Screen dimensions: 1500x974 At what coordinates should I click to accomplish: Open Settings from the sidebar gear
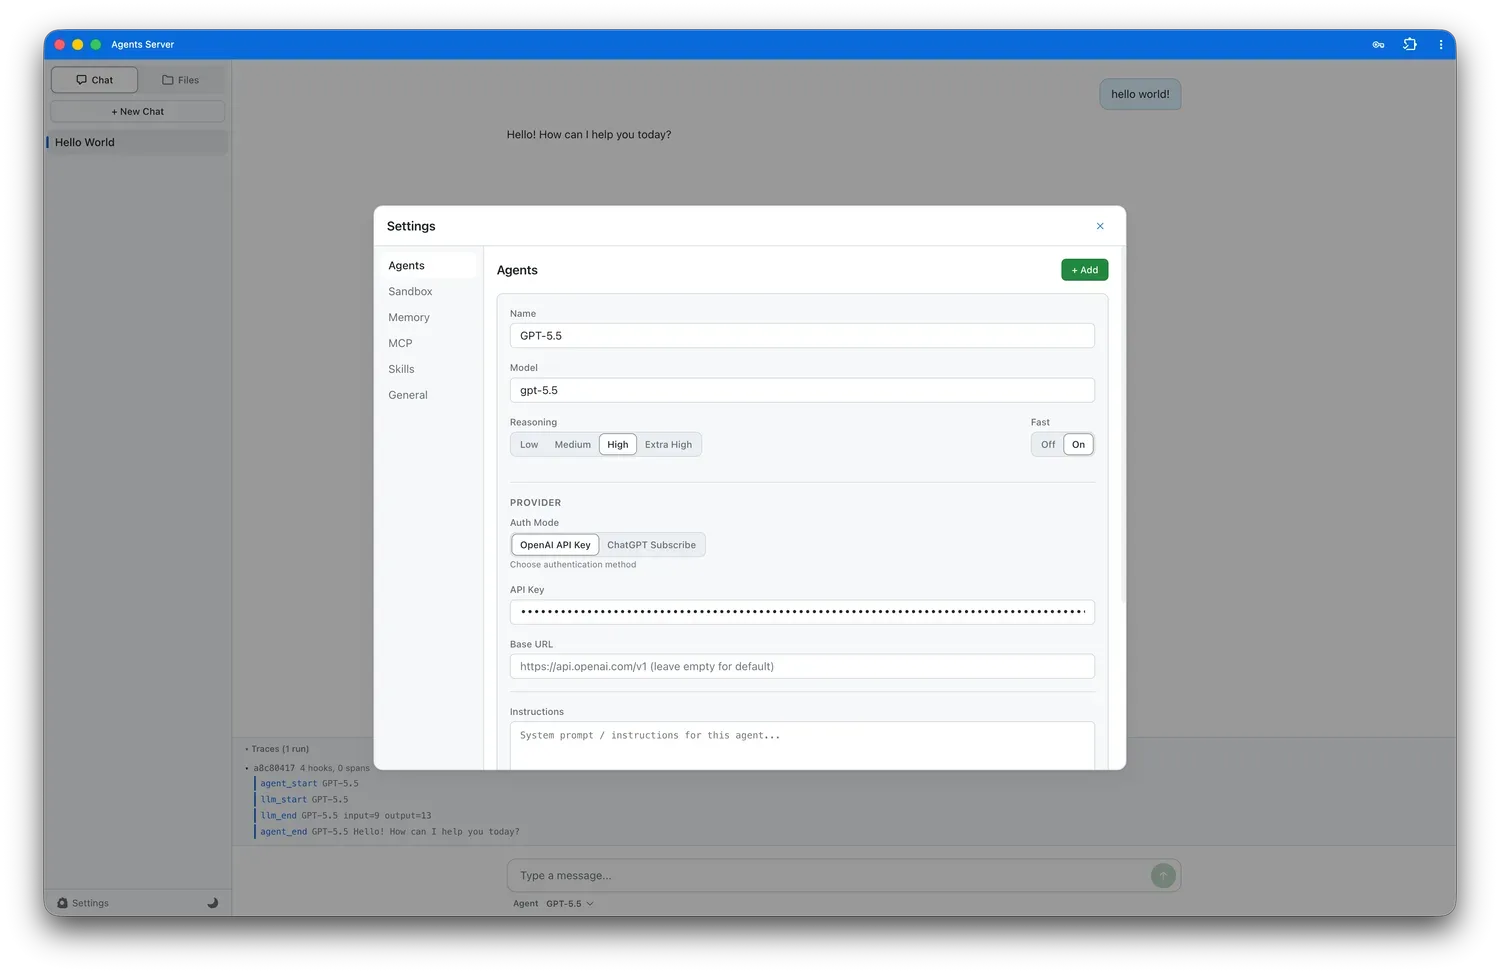(x=83, y=903)
